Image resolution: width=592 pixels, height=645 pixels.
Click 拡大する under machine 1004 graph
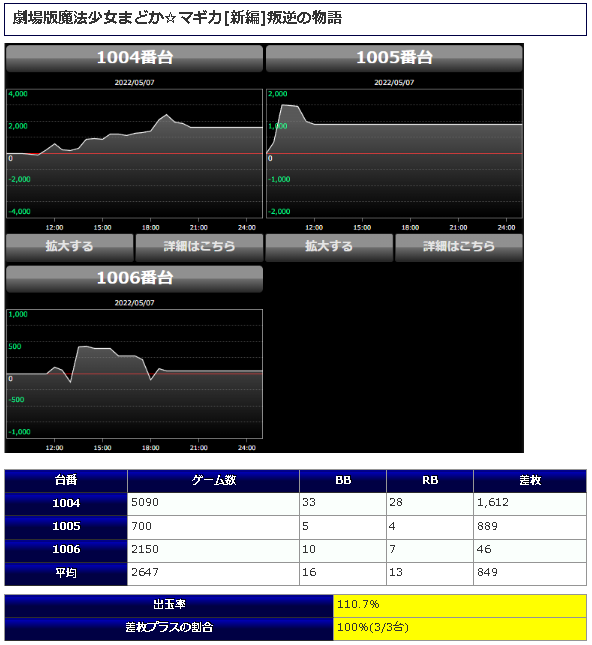70,247
